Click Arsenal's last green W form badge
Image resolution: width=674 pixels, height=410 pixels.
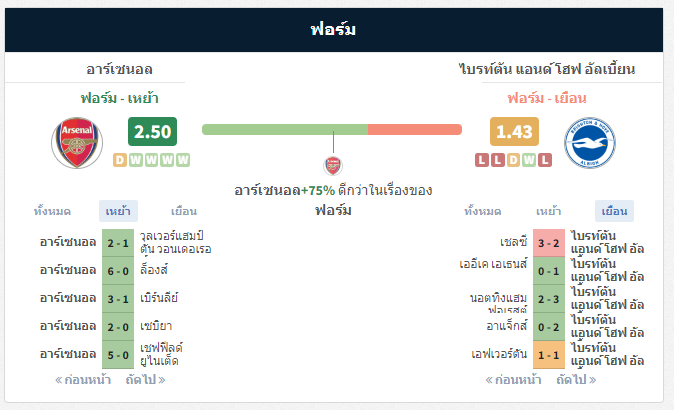coord(183,160)
